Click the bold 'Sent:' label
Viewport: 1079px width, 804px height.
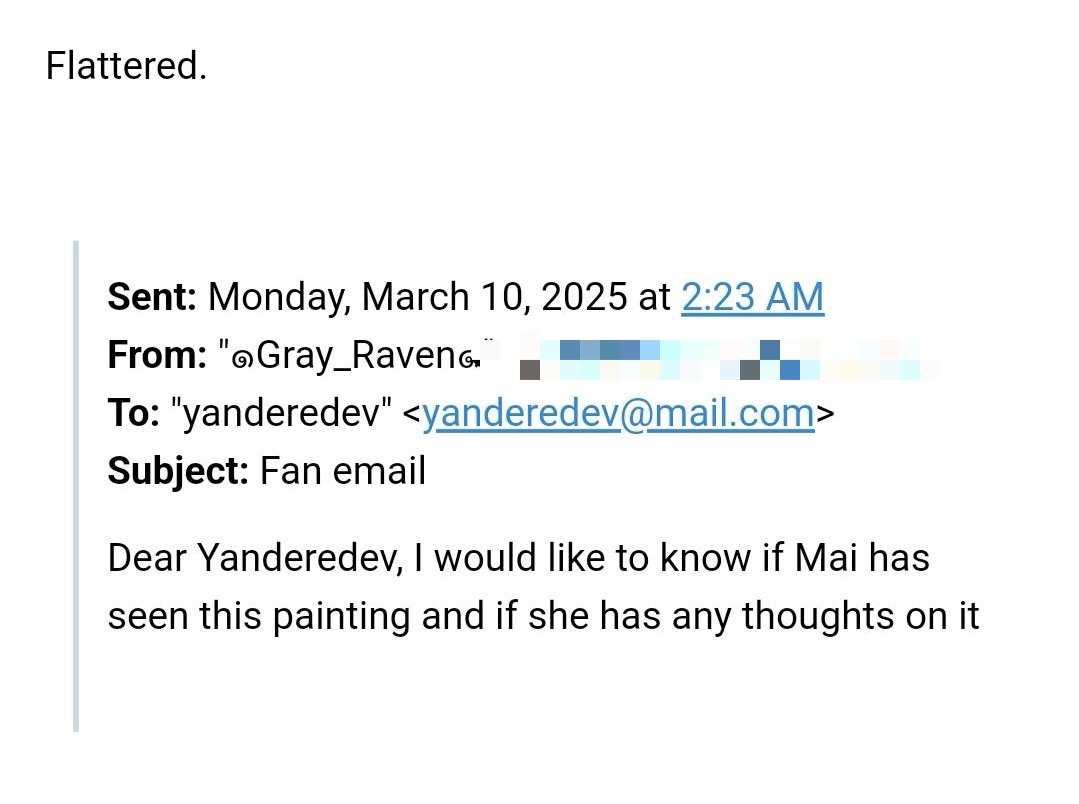tap(152, 297)
